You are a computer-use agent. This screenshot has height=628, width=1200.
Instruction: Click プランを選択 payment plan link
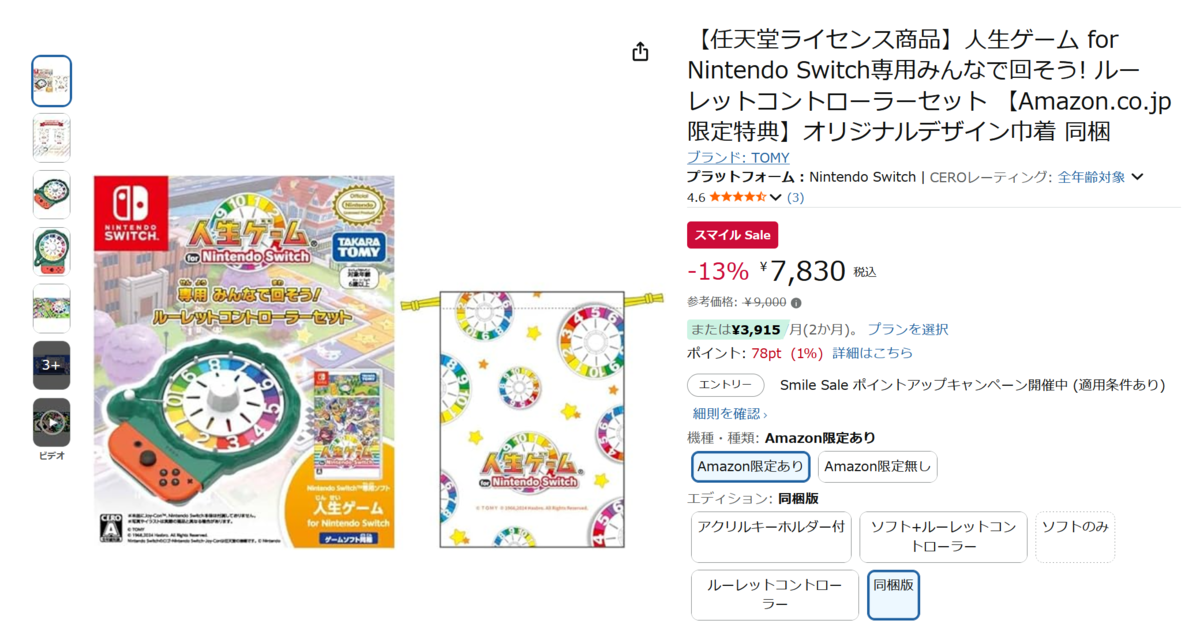907,329
